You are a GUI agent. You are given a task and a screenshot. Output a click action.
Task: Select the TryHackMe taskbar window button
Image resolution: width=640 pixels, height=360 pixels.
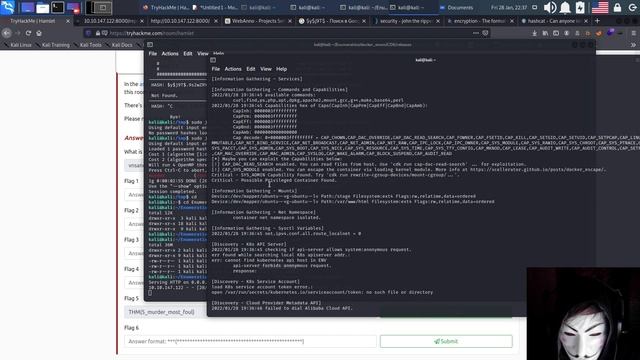(165, 7)
